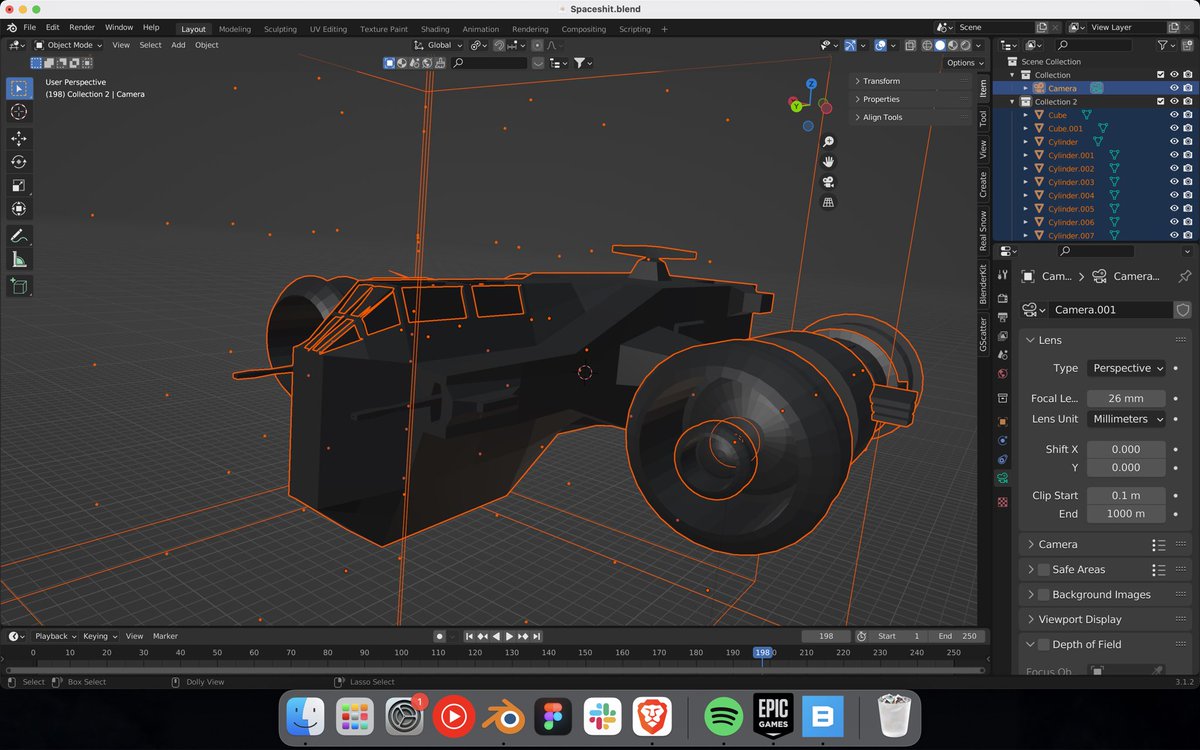Select the Add Cube tool
Viewport: 1200px width, 750px height.
(x=19, y=286)
